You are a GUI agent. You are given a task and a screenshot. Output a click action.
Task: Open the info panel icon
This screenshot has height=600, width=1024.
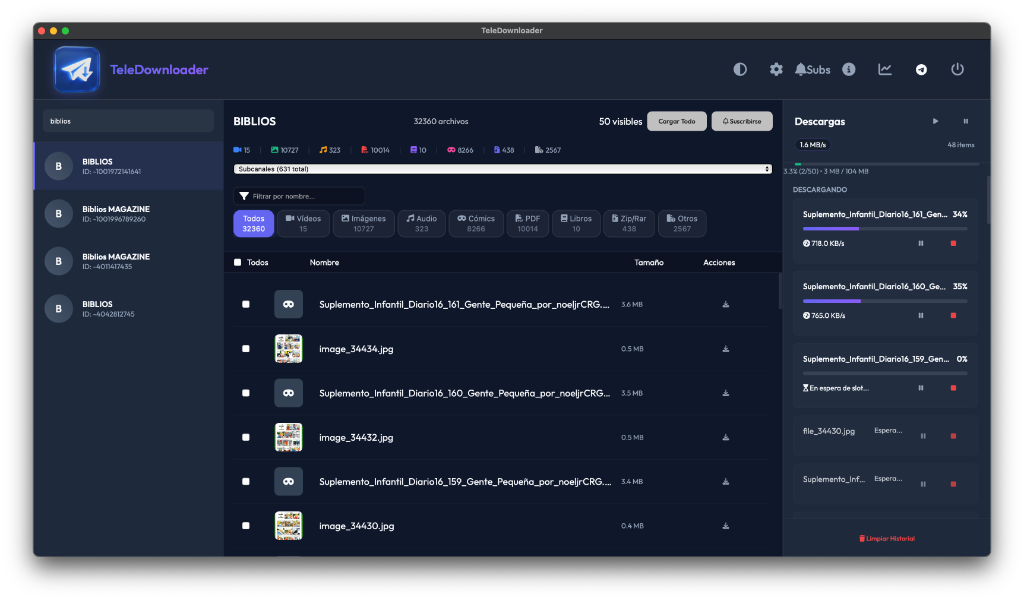[849, 69]
